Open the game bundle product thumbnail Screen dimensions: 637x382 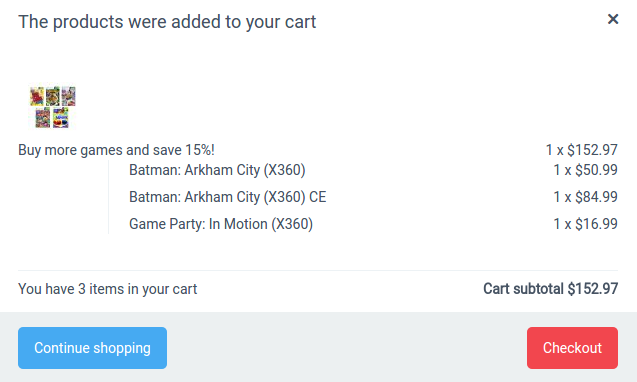point(52,107)
